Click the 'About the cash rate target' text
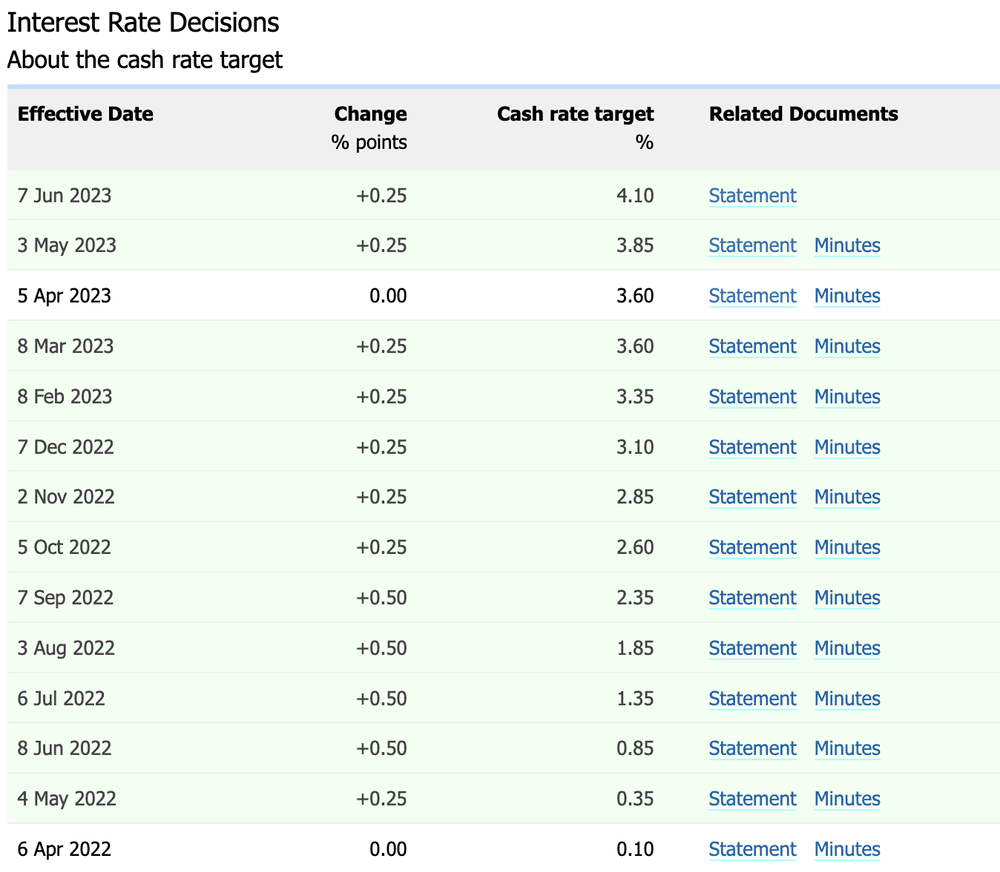This screenshot has width=1000, height=872. [x=145, y=60]
